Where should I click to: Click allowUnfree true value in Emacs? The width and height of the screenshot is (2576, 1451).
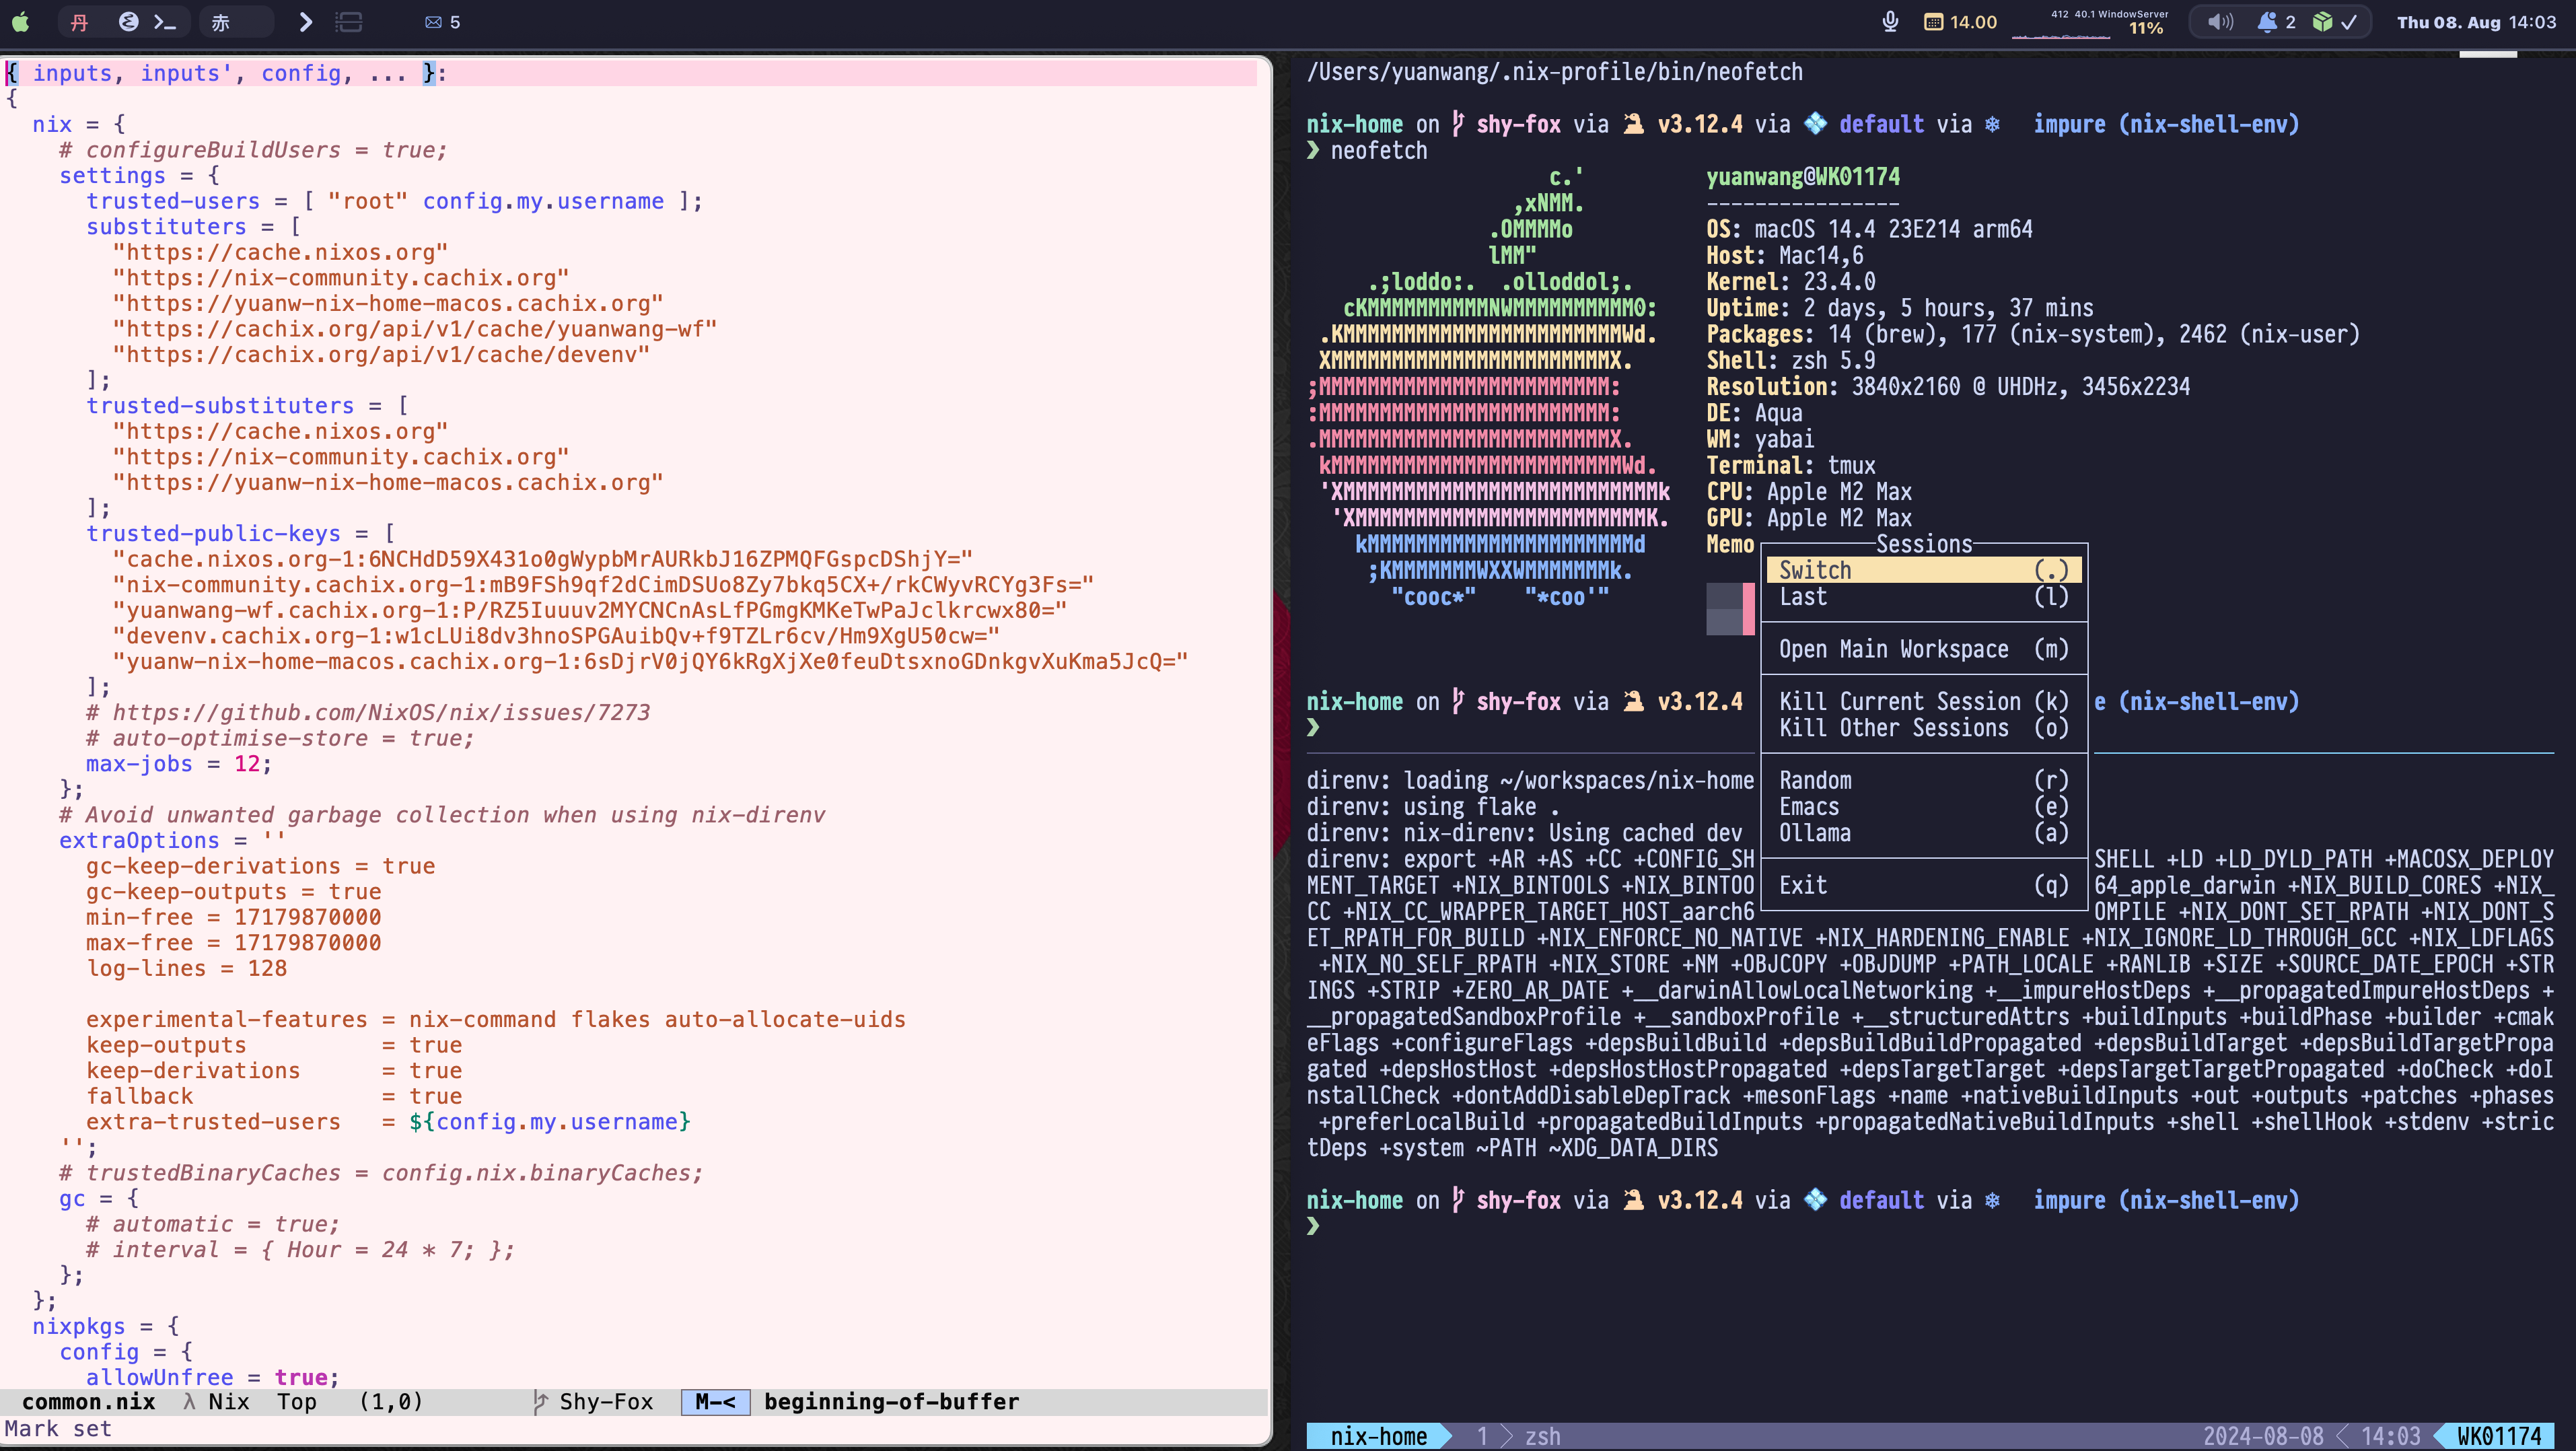[301, 1377]
